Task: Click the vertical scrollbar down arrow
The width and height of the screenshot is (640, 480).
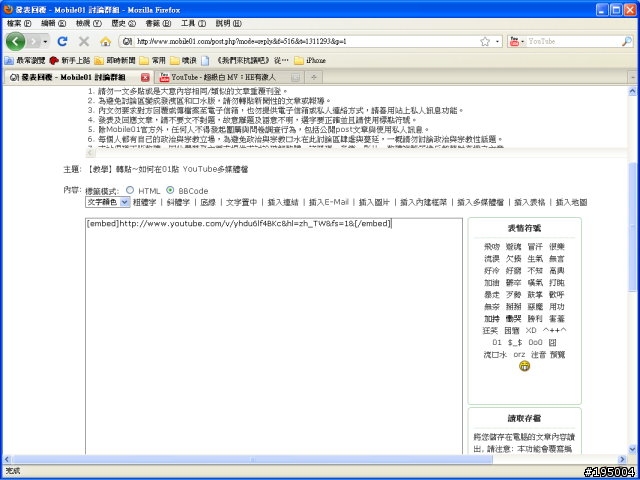Action: 632,449
